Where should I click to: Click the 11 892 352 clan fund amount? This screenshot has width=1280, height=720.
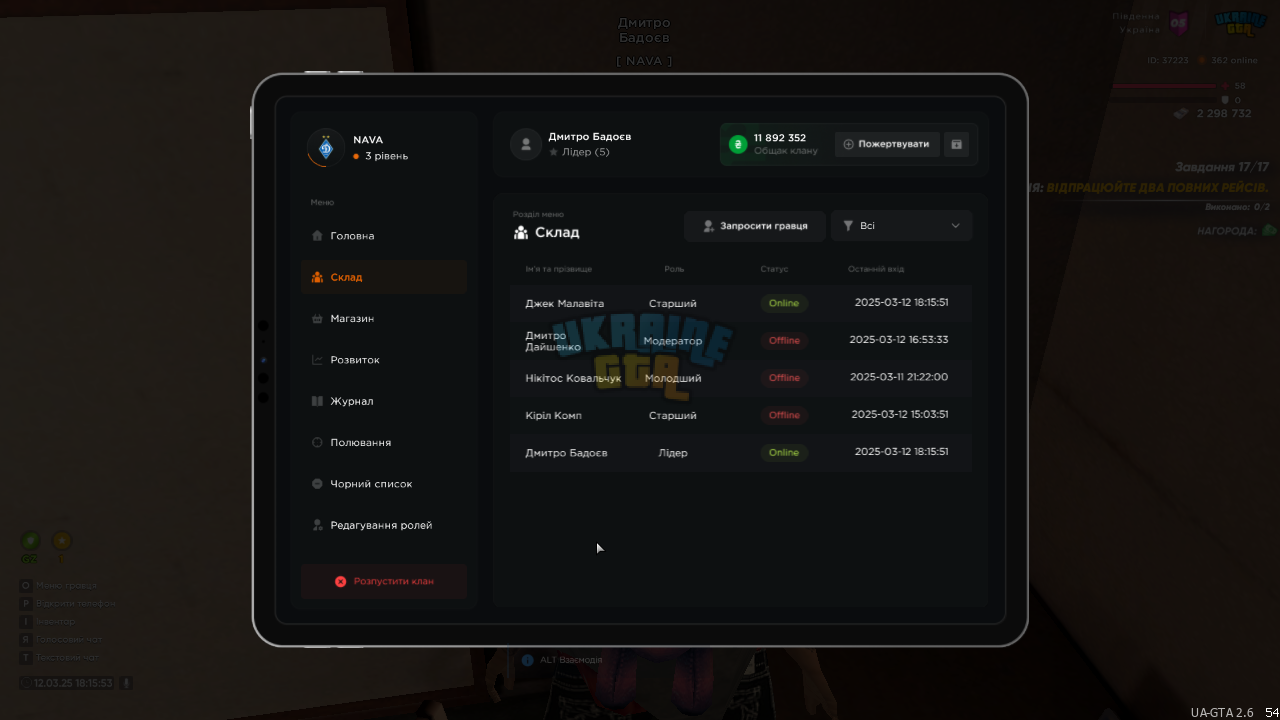(x=780, y=138)
